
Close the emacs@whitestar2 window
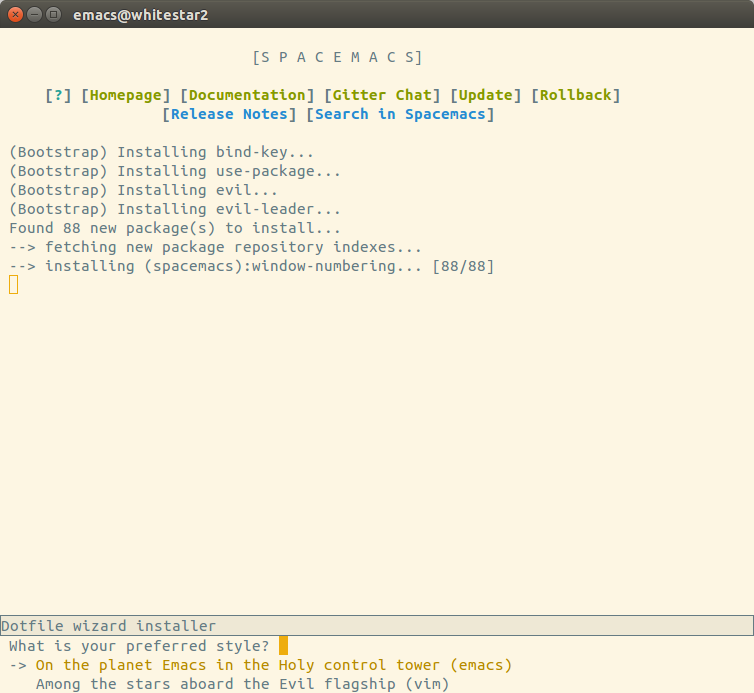15,14
